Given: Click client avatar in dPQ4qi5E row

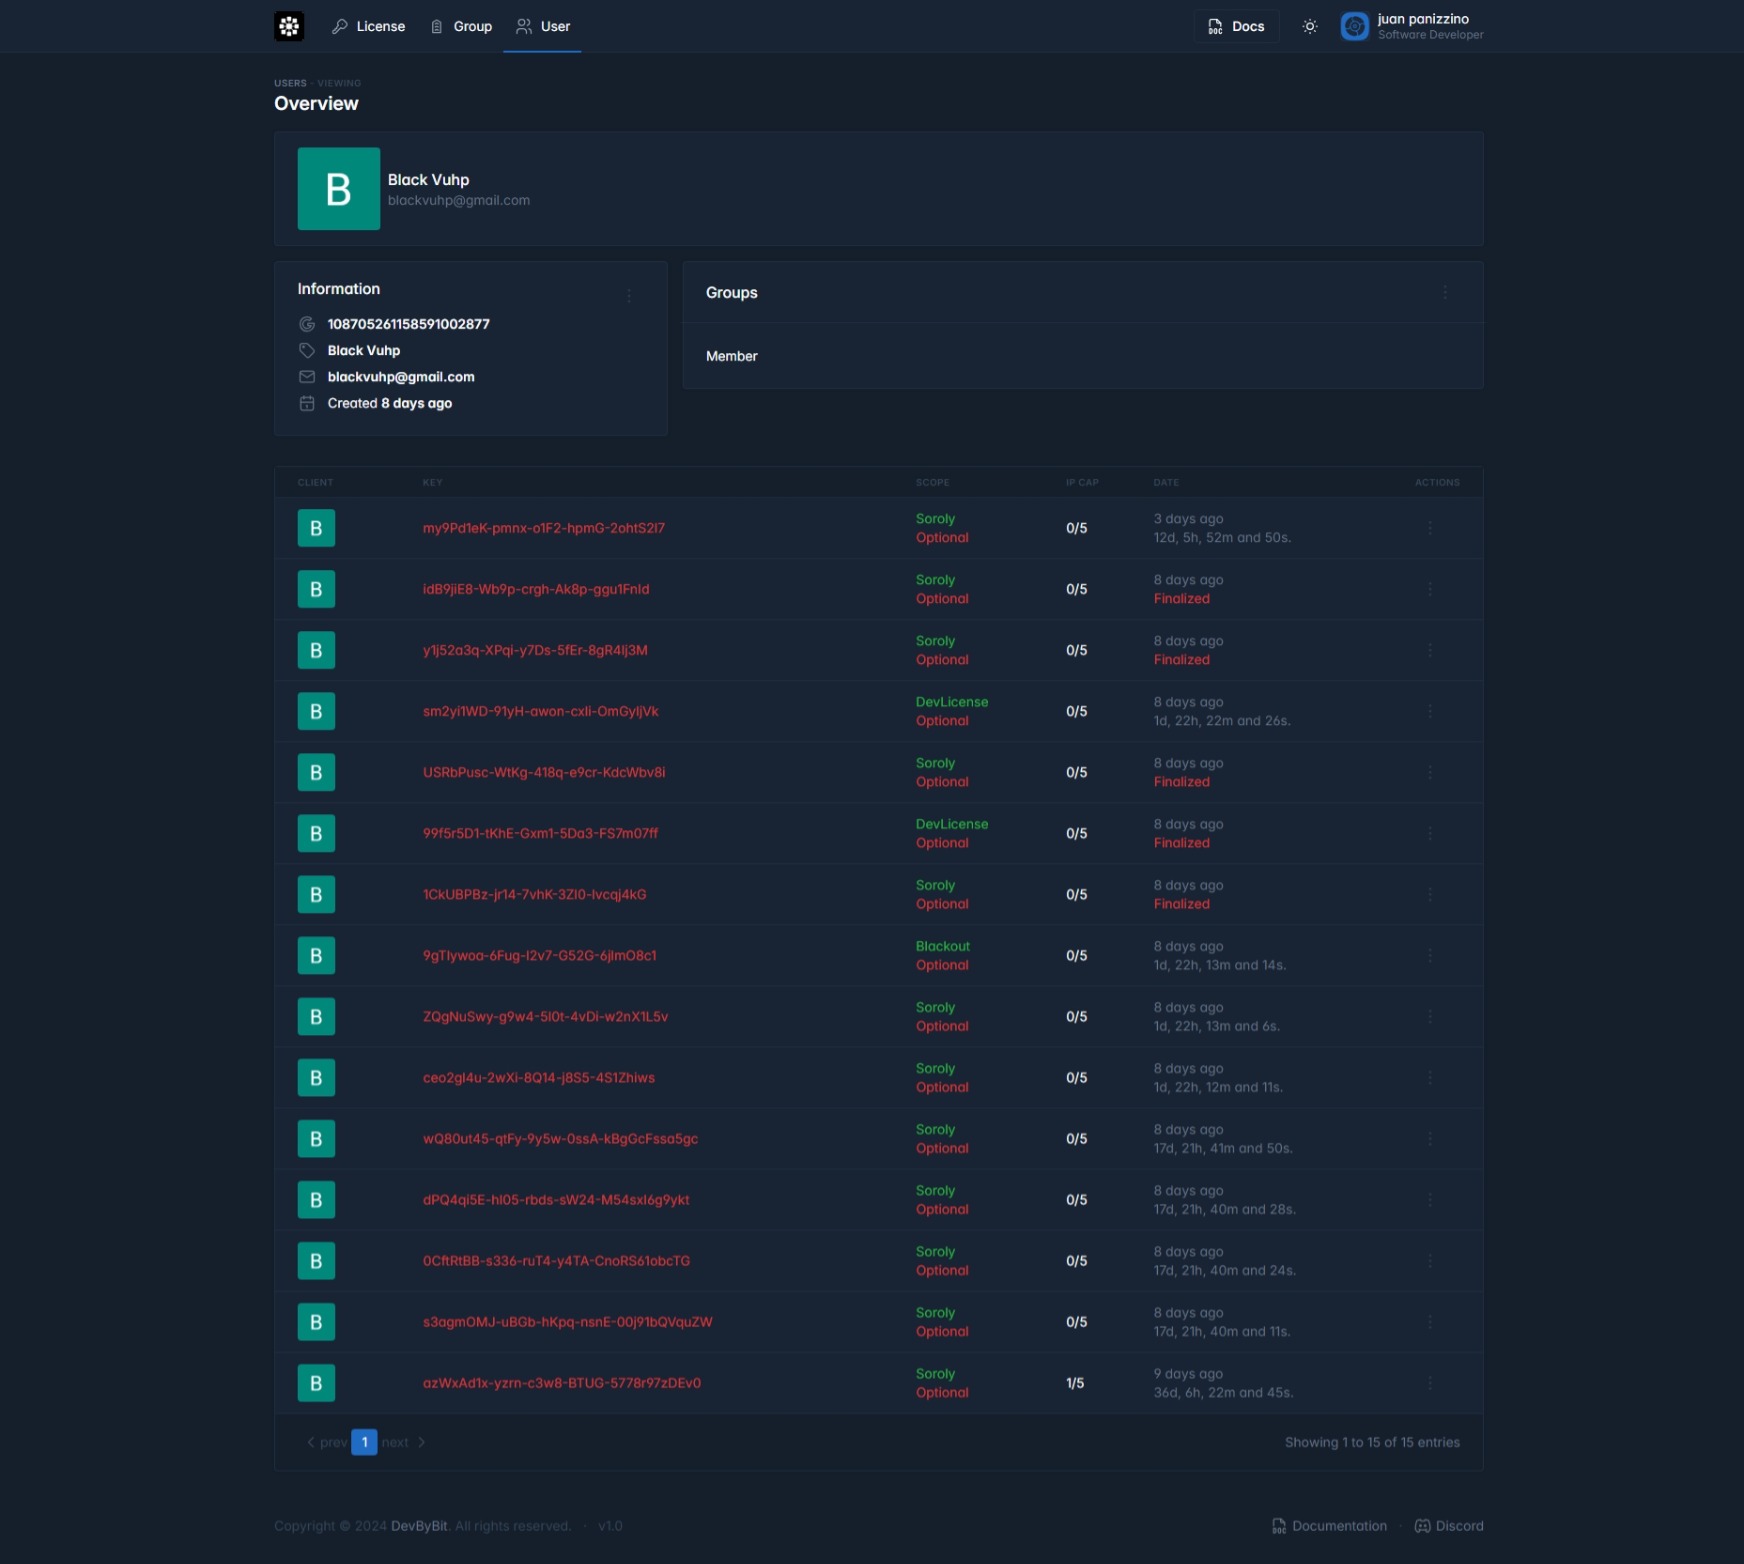Looking at the screenshot, I should coord(316,1200).
